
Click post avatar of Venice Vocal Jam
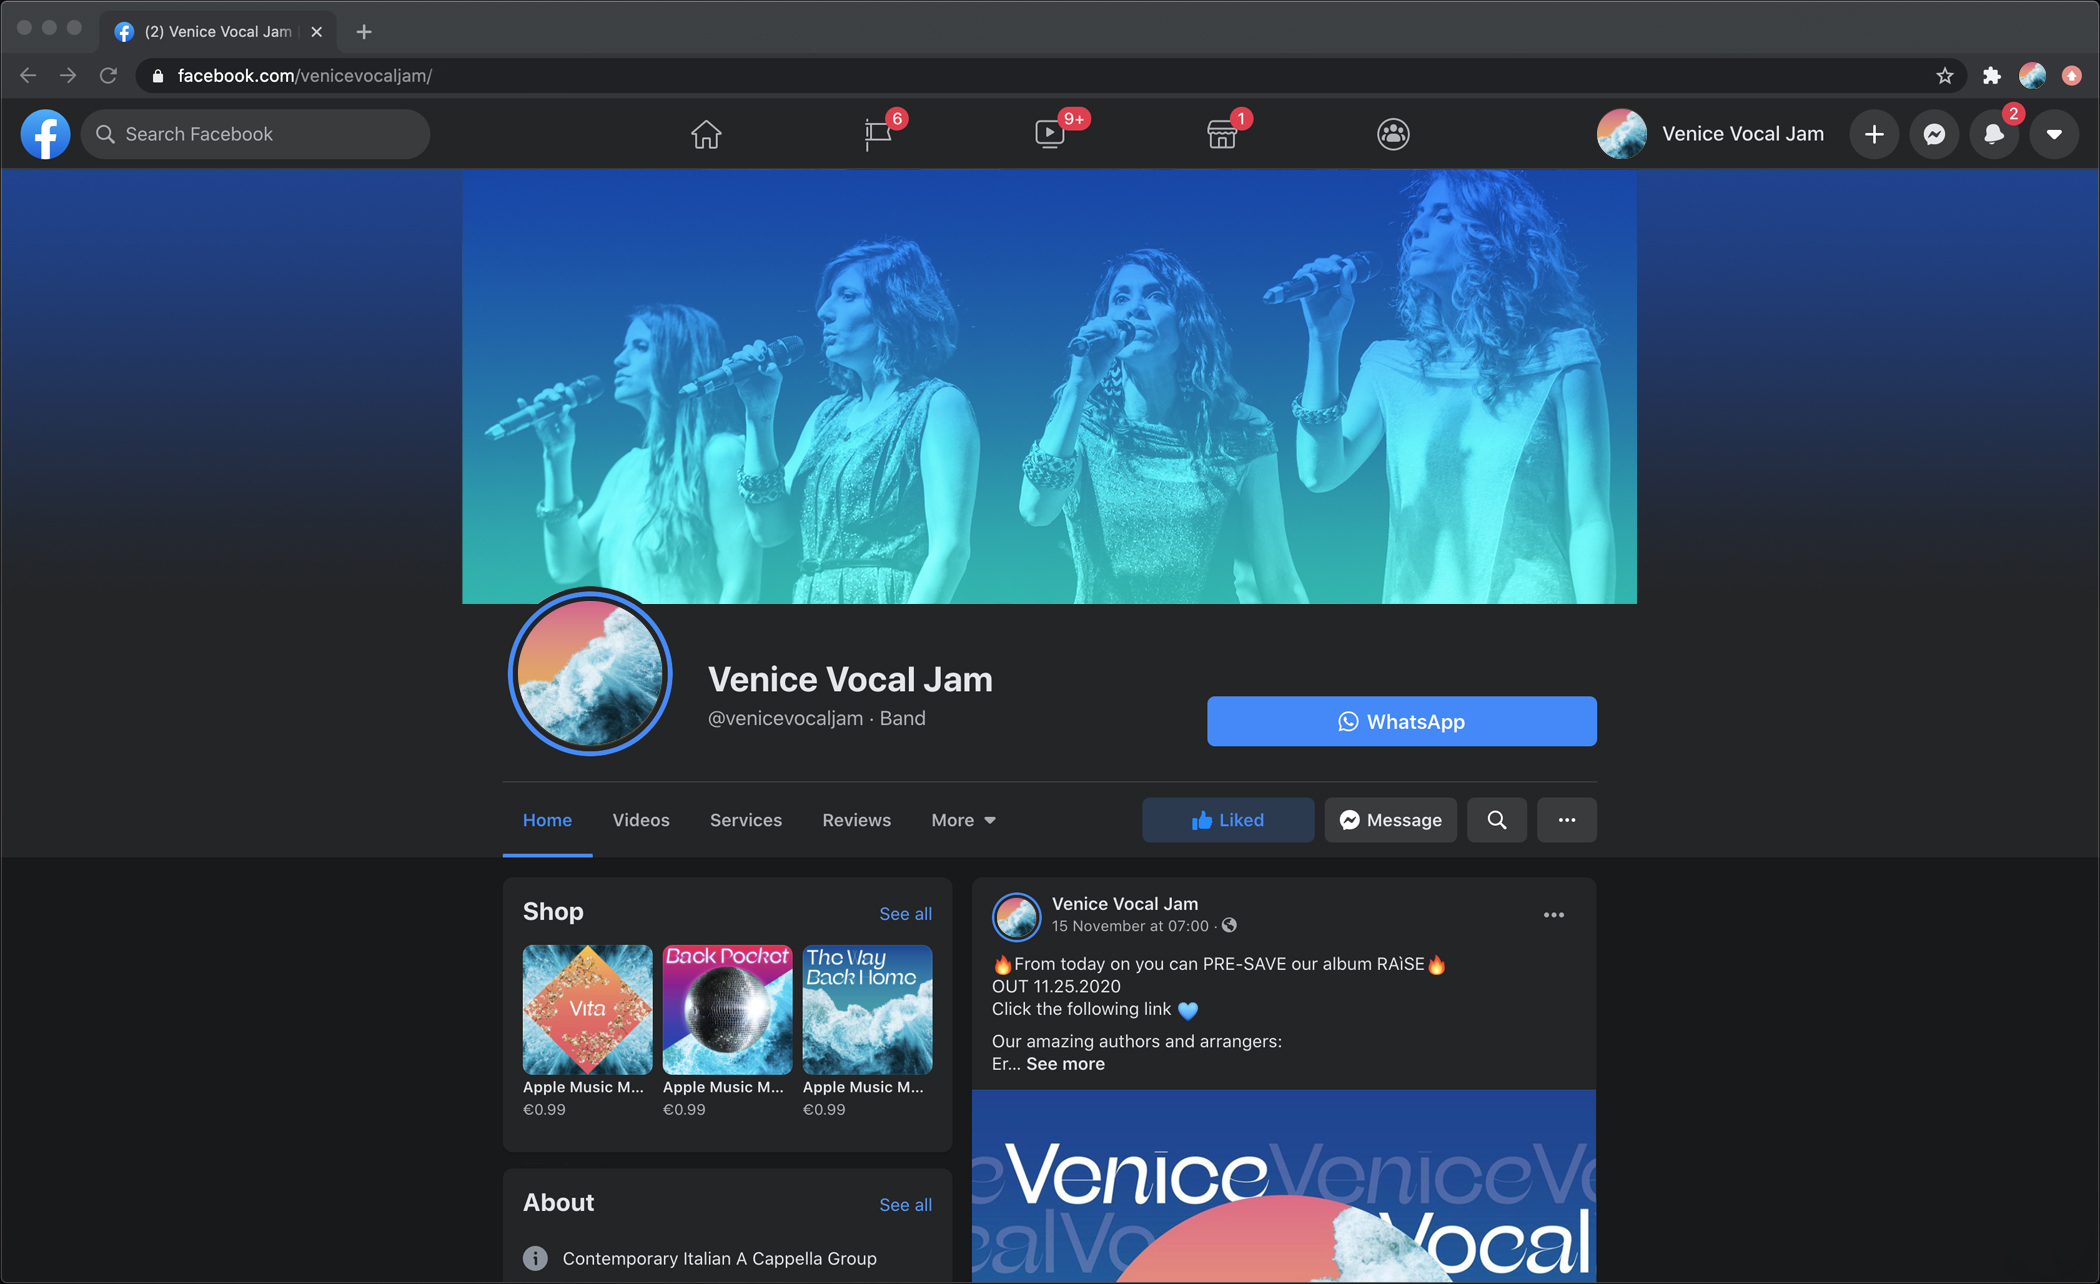pos(1016,915)
